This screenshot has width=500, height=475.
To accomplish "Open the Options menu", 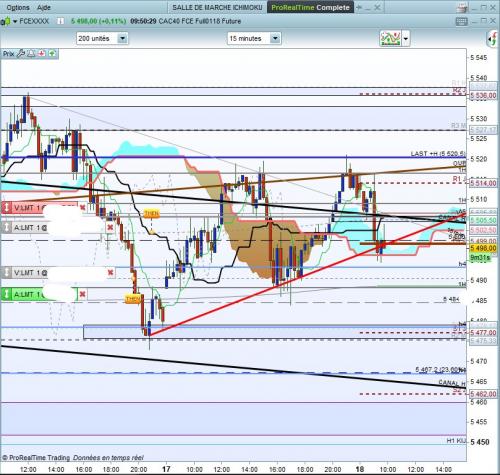I will click(18, 7).
